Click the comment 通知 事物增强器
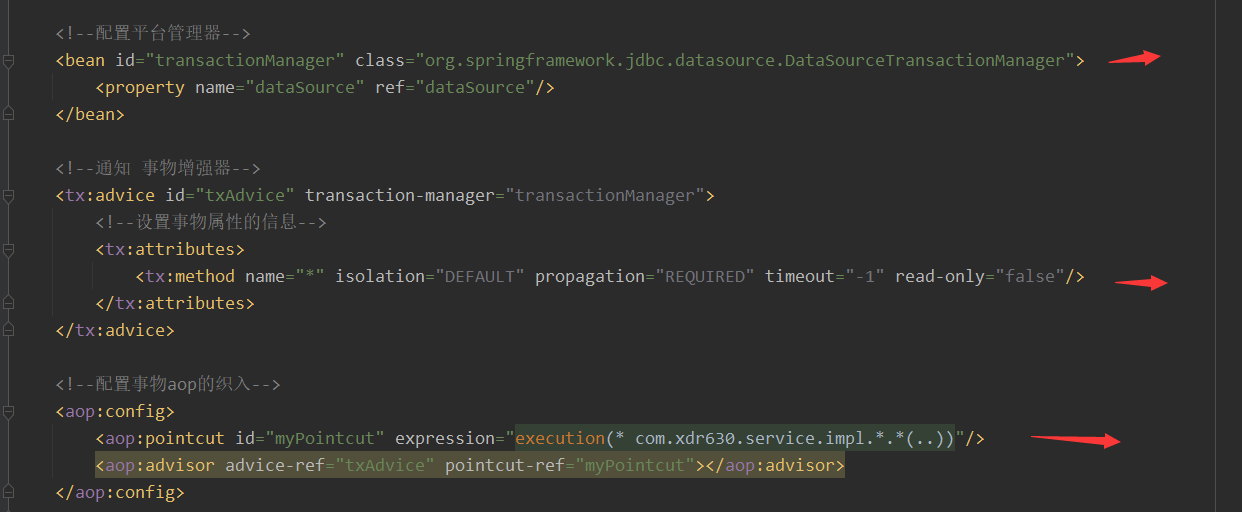Viewport: 1242px width, 512px height. pyautogui.click(x=158, y=169)
